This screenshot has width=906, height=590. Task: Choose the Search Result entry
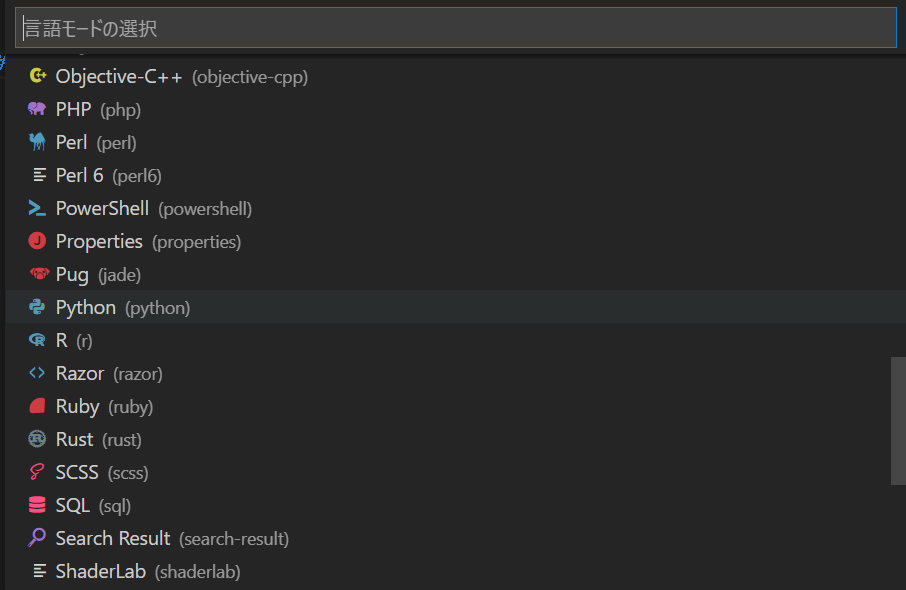(455, 537)
